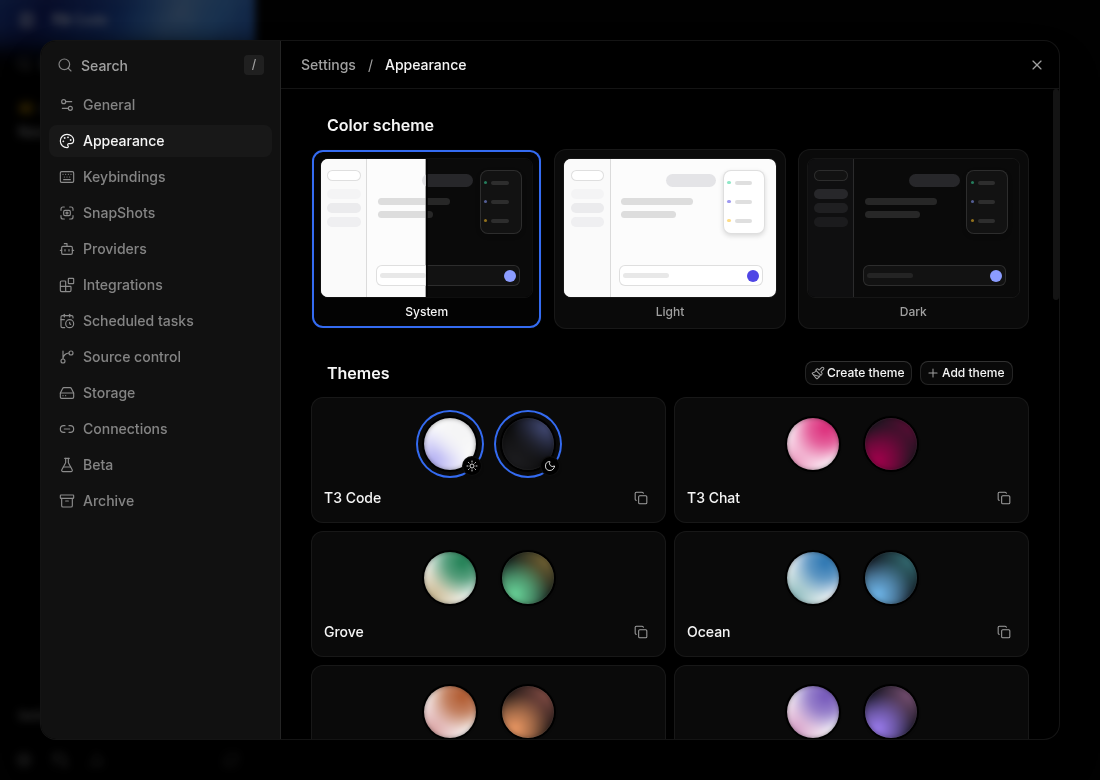Click the Connections link icon

click(x=67, y=429)
